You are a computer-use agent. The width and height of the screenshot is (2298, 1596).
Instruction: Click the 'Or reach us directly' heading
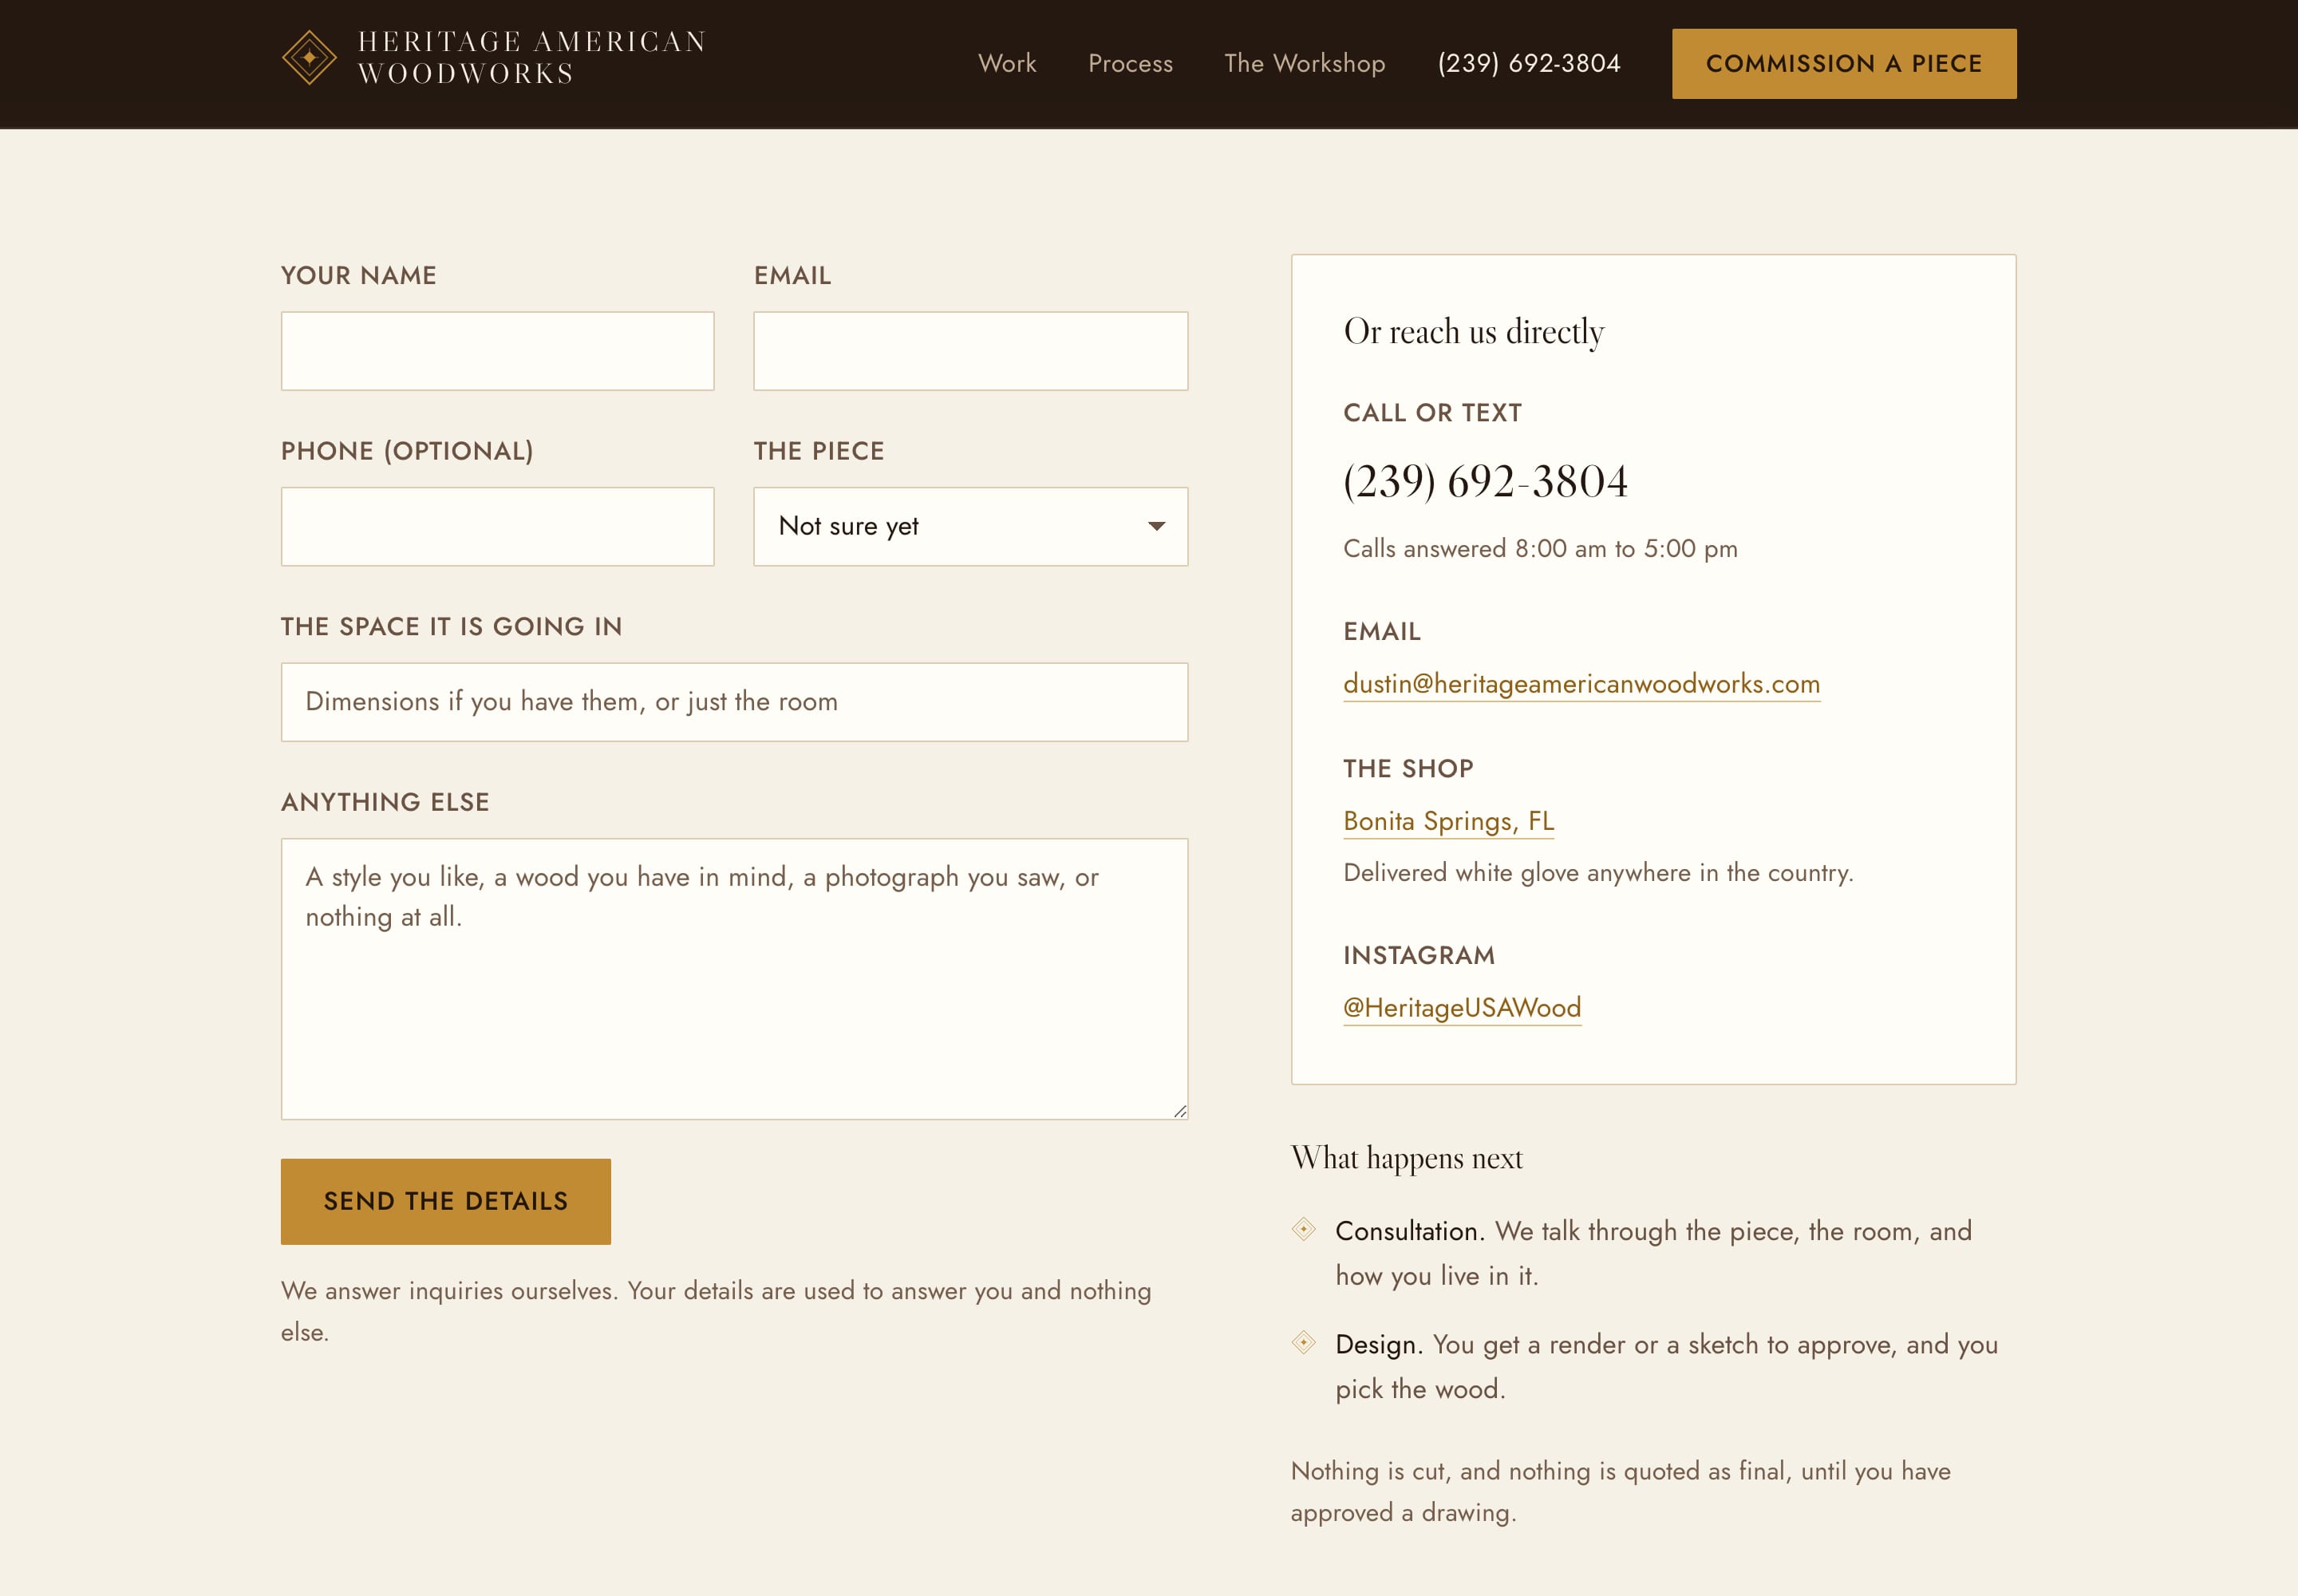coord(1474,332)
